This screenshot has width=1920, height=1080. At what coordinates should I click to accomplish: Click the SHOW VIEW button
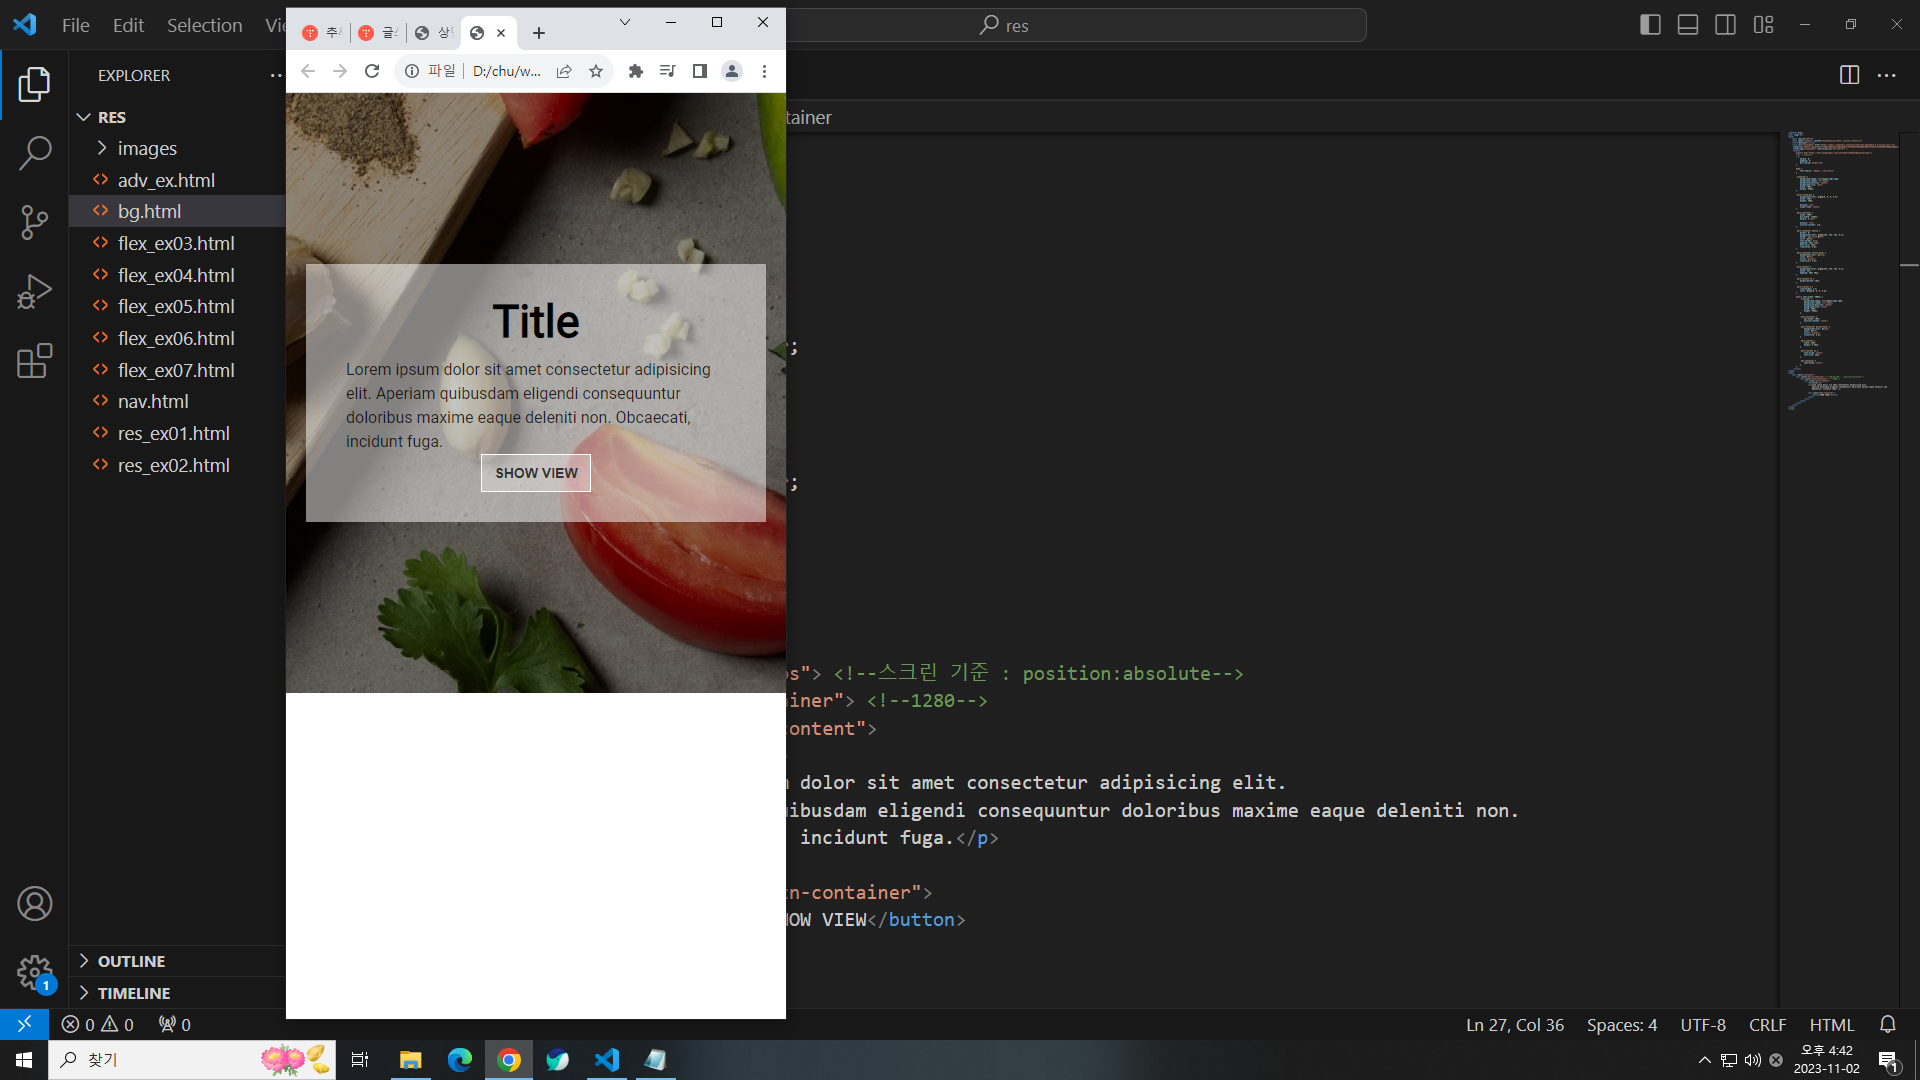pos(536,473)
